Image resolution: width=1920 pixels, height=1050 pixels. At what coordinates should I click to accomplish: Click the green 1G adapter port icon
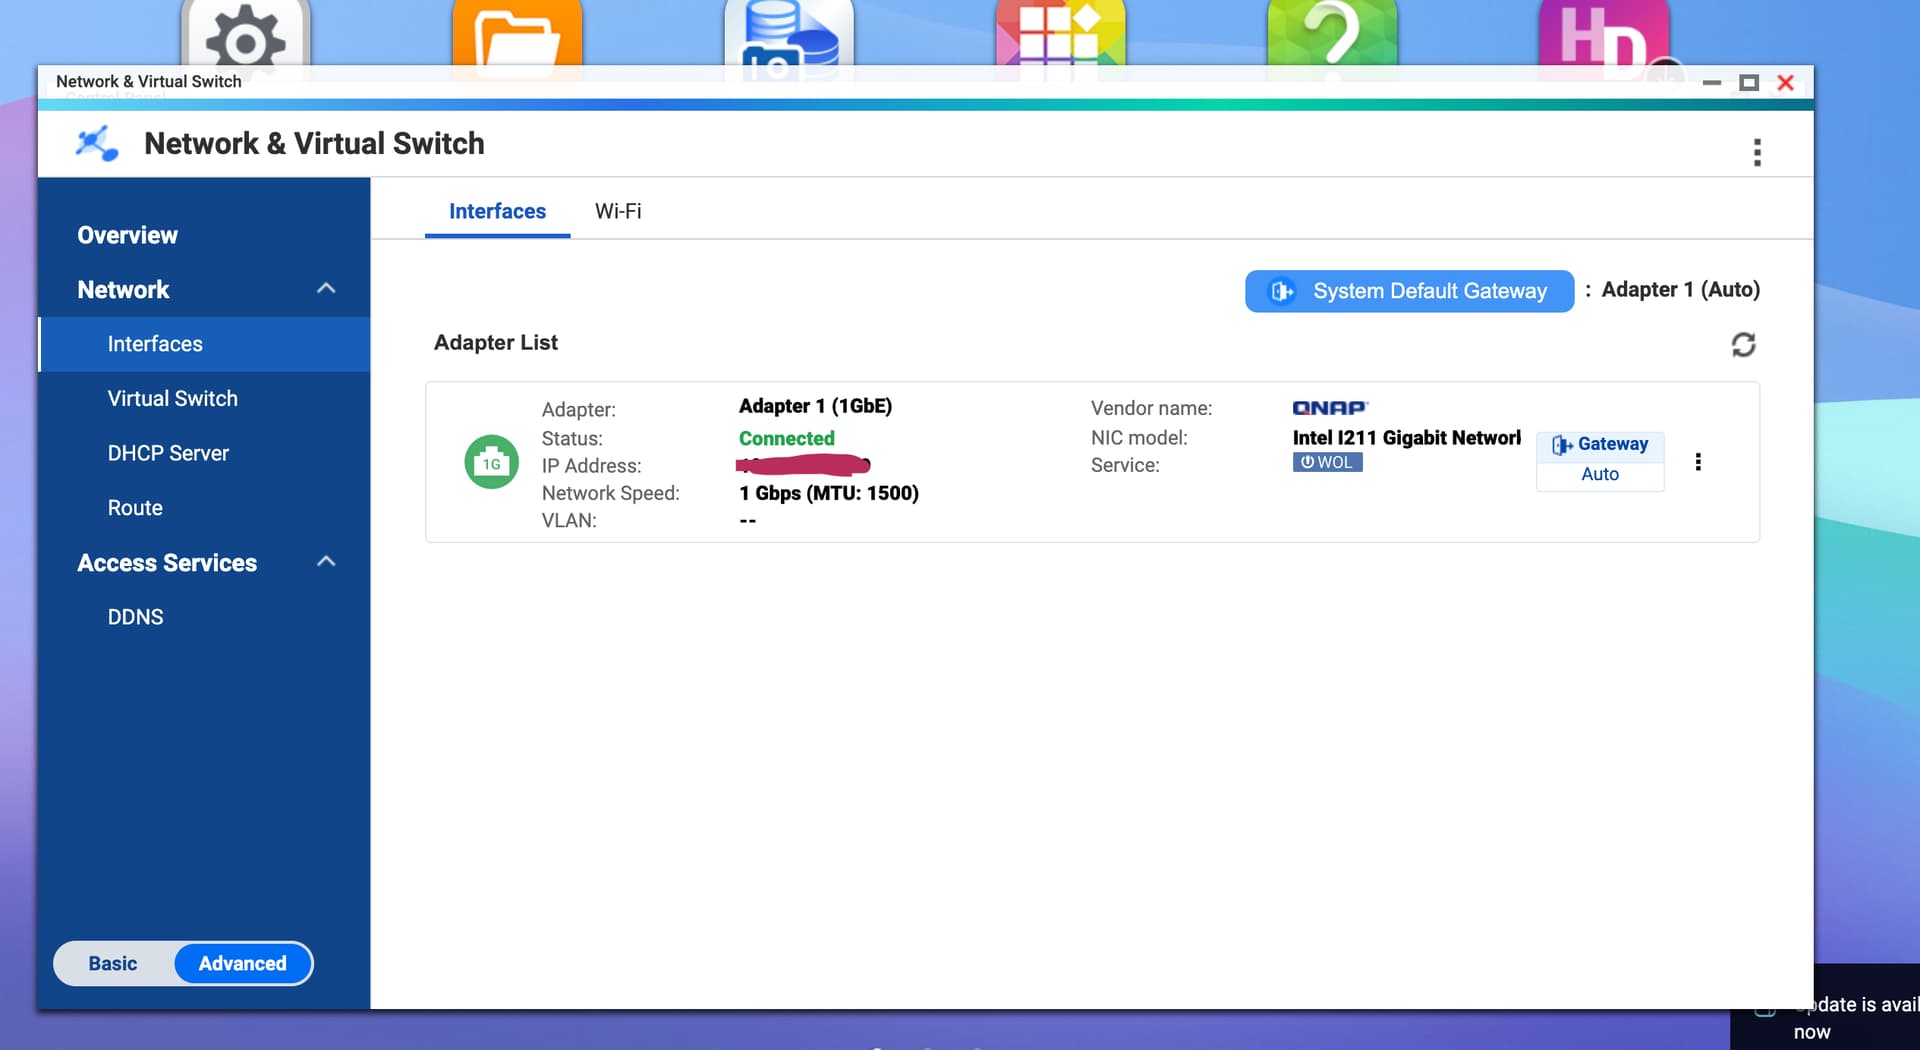(491, 462)
